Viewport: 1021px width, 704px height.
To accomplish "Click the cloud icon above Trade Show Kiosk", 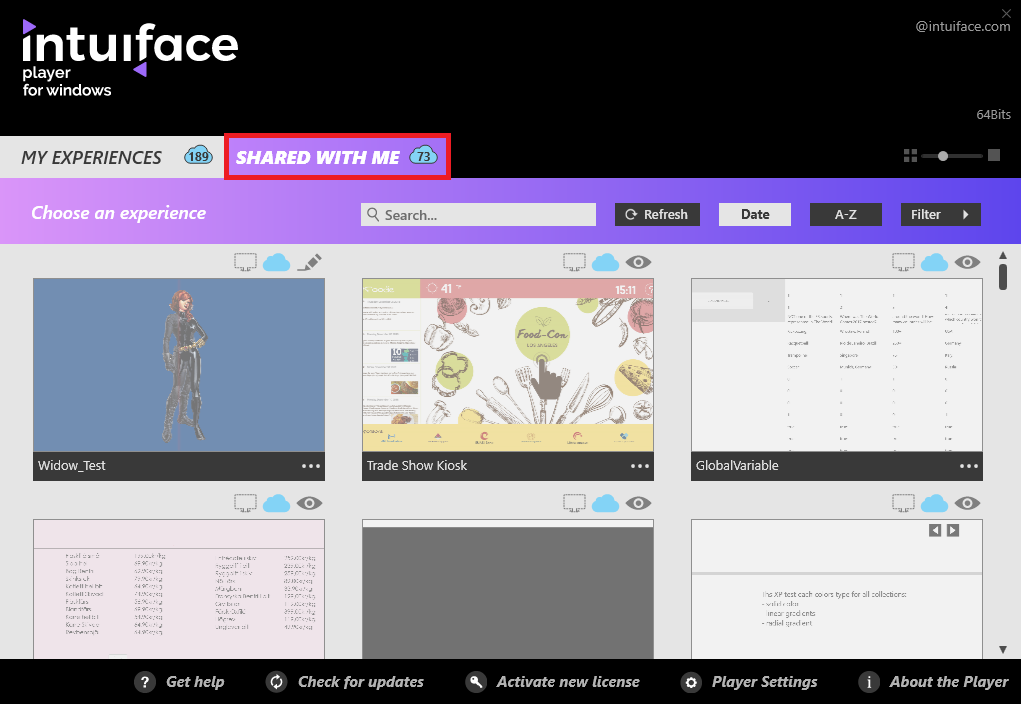I will [x=606, y=262].
